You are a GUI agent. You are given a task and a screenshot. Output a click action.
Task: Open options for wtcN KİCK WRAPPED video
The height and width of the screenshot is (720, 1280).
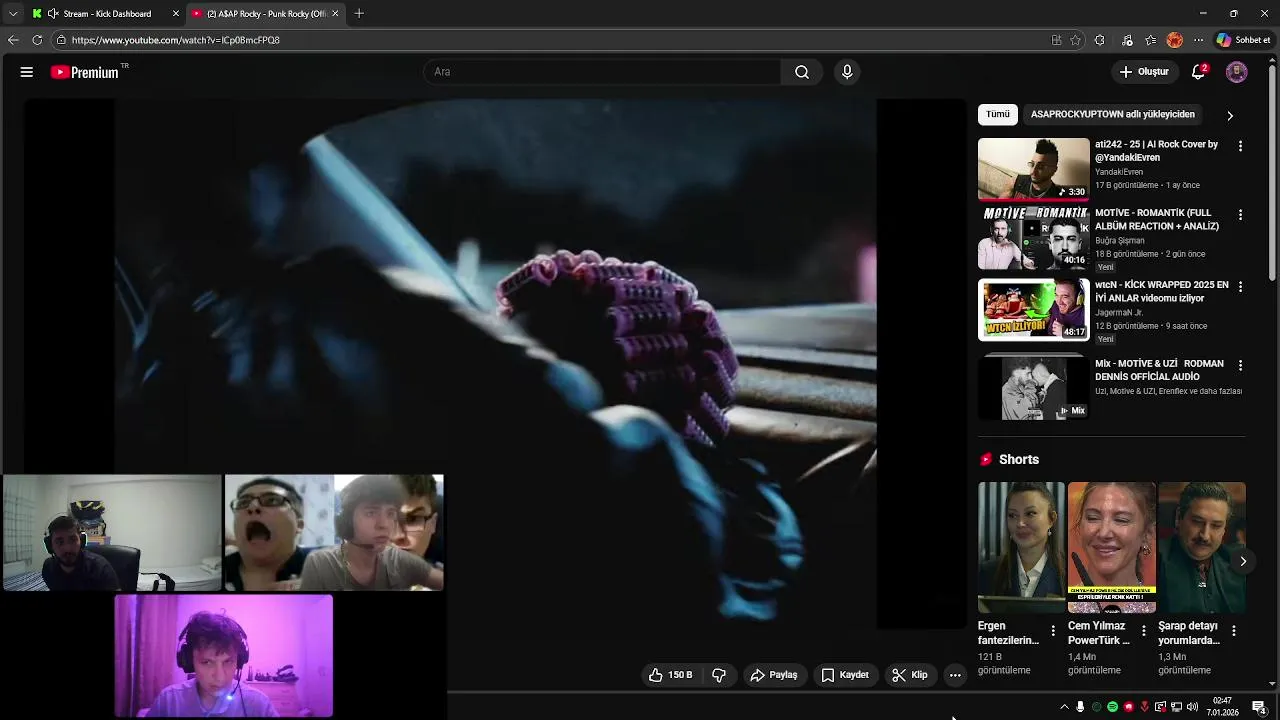[x=1240, y=286]
